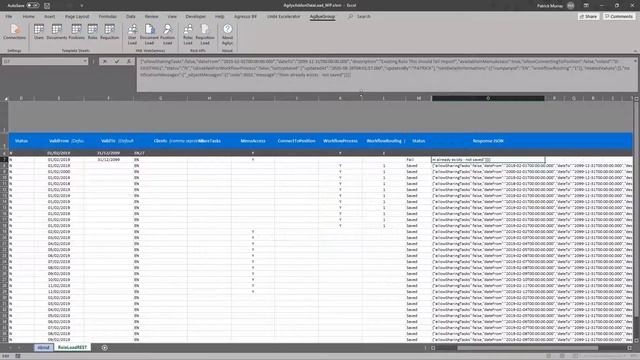The width and height of the screenshot is (640, 360).
Task: Open the Insert Function fx dialog
Action: (x=129, y=61)
